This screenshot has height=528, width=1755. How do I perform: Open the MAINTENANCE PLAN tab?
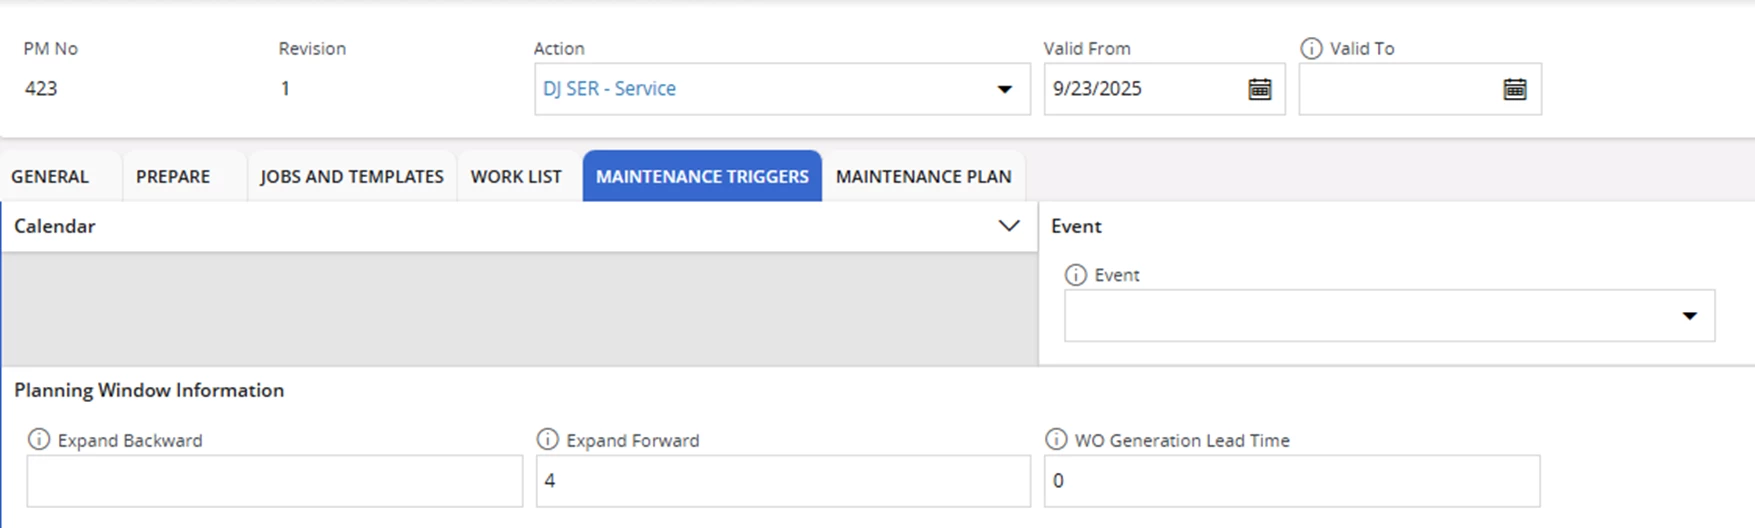[924, 176]
